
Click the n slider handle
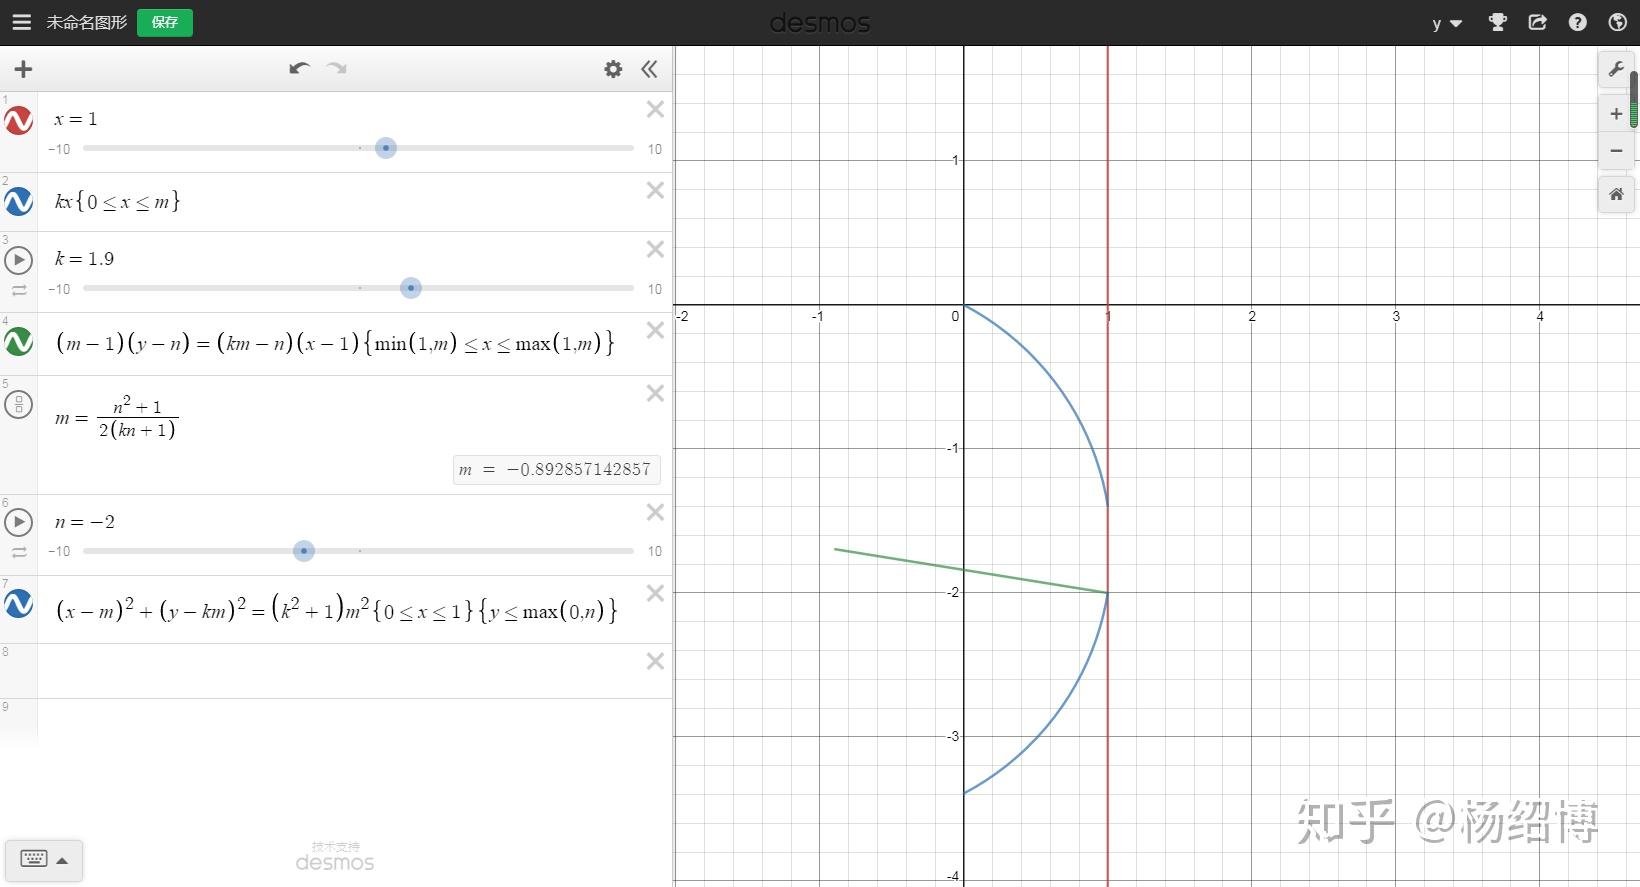304,551
